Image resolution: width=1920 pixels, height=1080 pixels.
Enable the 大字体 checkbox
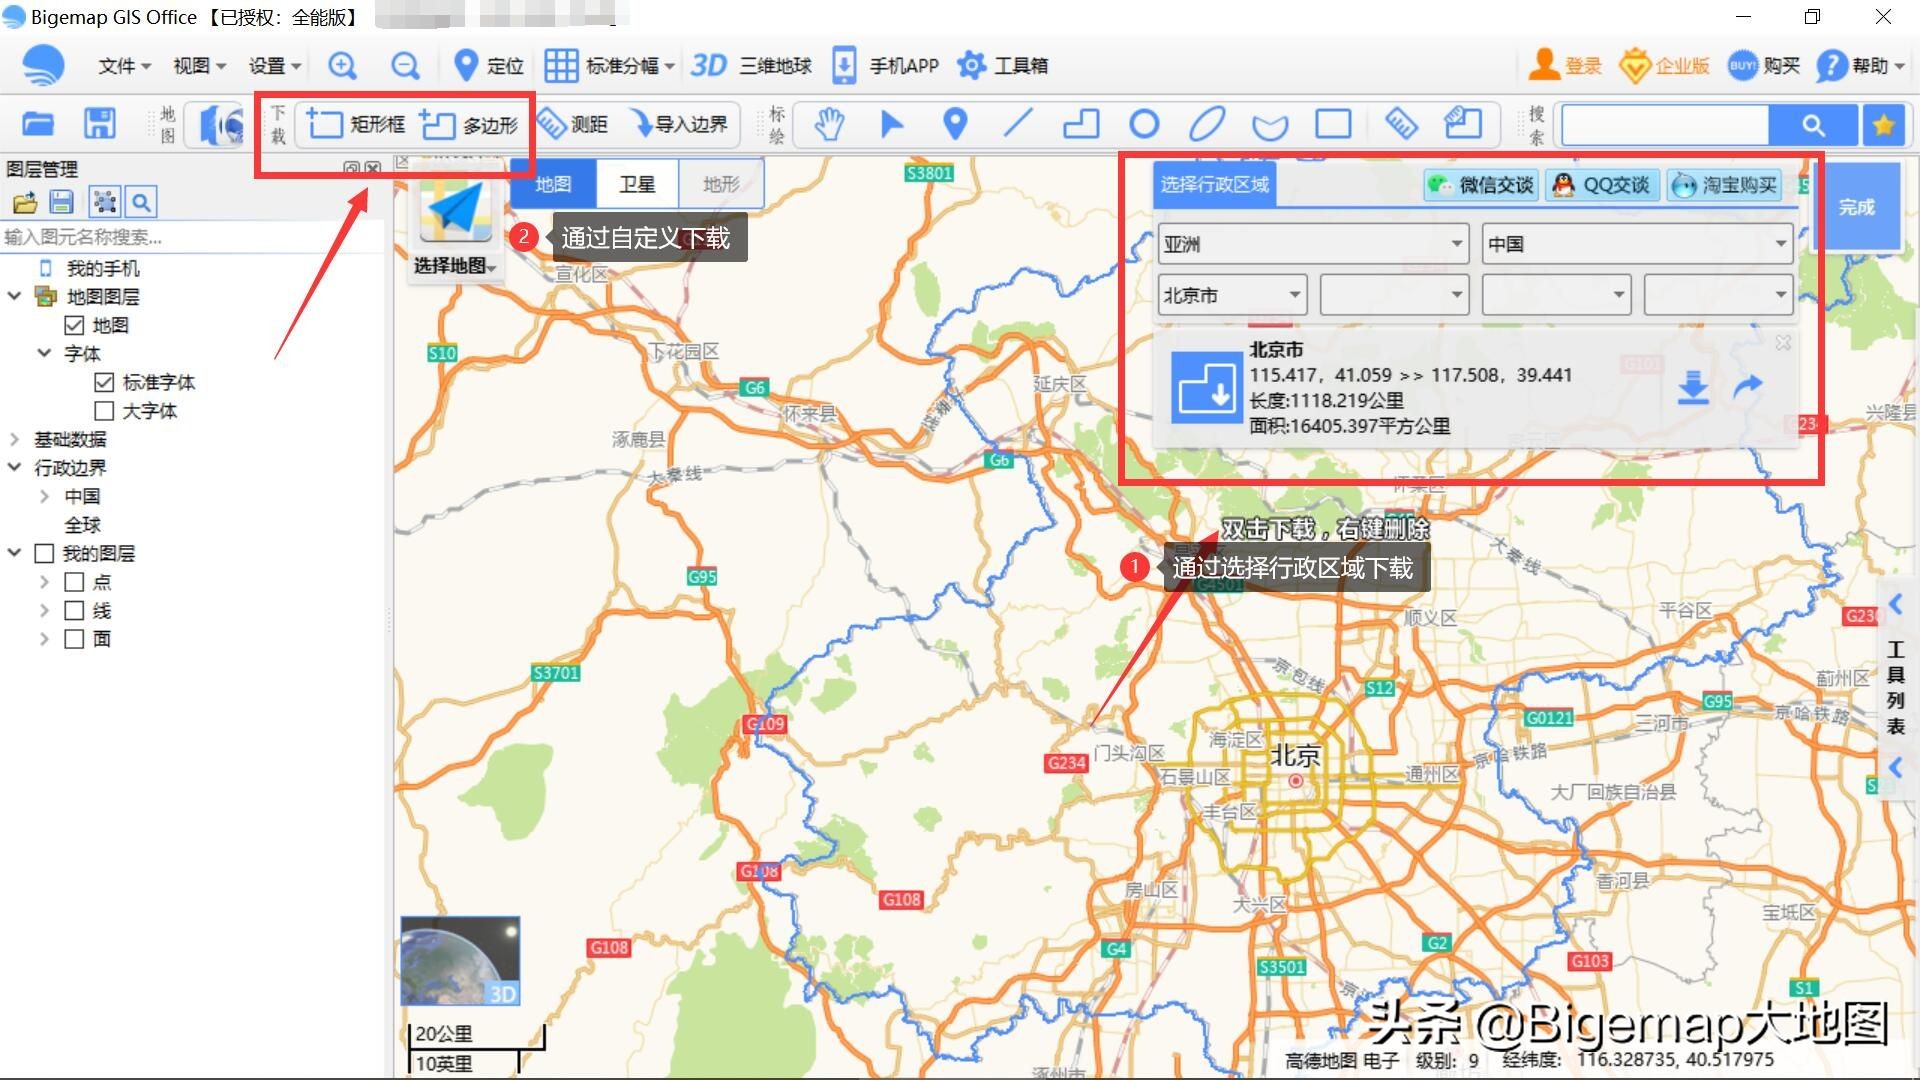pos(104,411)
